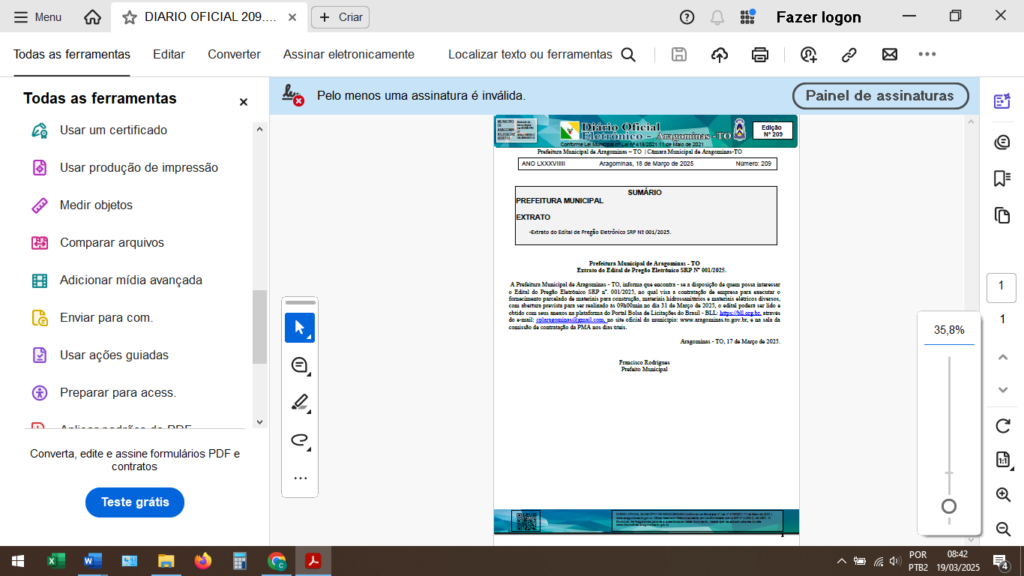Open Excel from the taskbar

(56, 561)
